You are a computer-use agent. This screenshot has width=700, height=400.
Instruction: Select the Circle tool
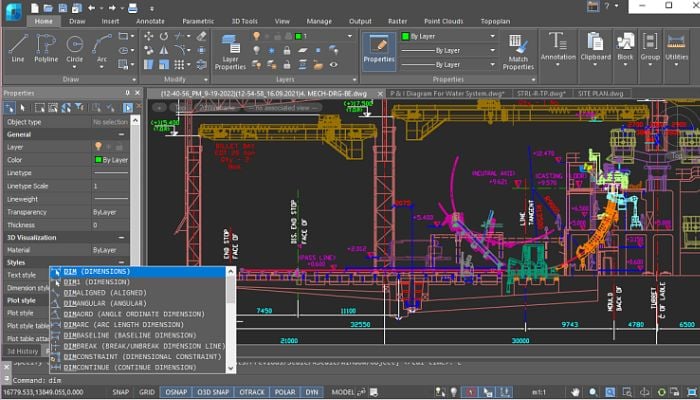pos(75,48)
